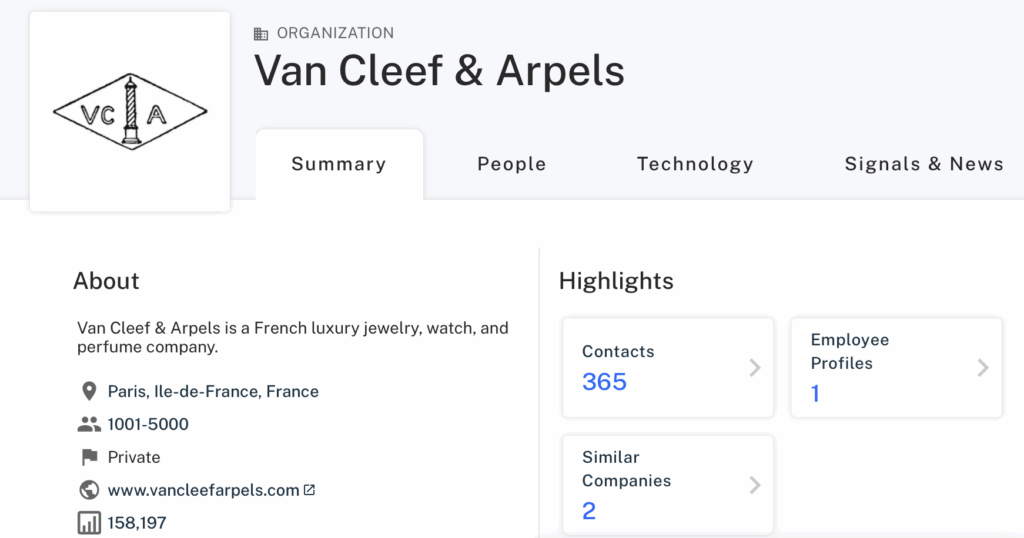Click the external link icon beside website
The image size is (1024, 538).
(309, 490)
